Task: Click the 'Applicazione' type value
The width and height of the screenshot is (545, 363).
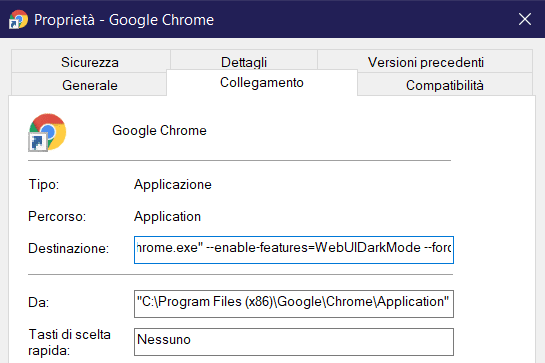Action: point(173,184)
